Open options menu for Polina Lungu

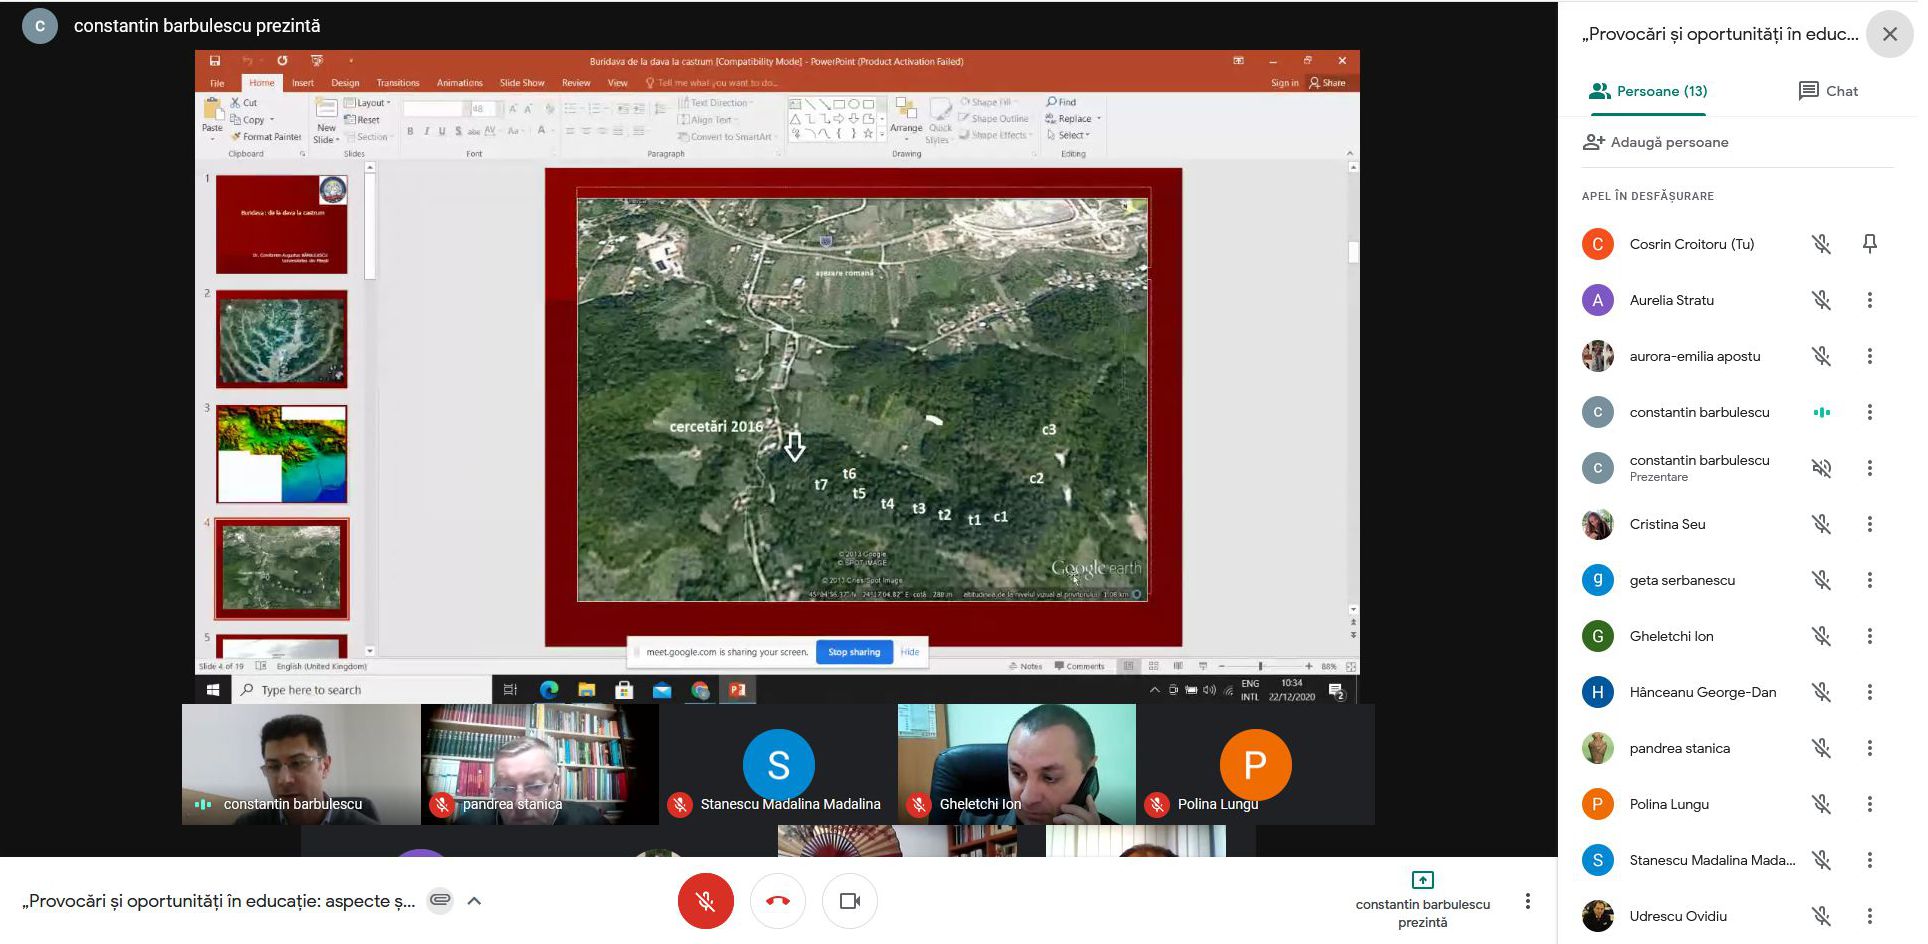point(1869,804)
